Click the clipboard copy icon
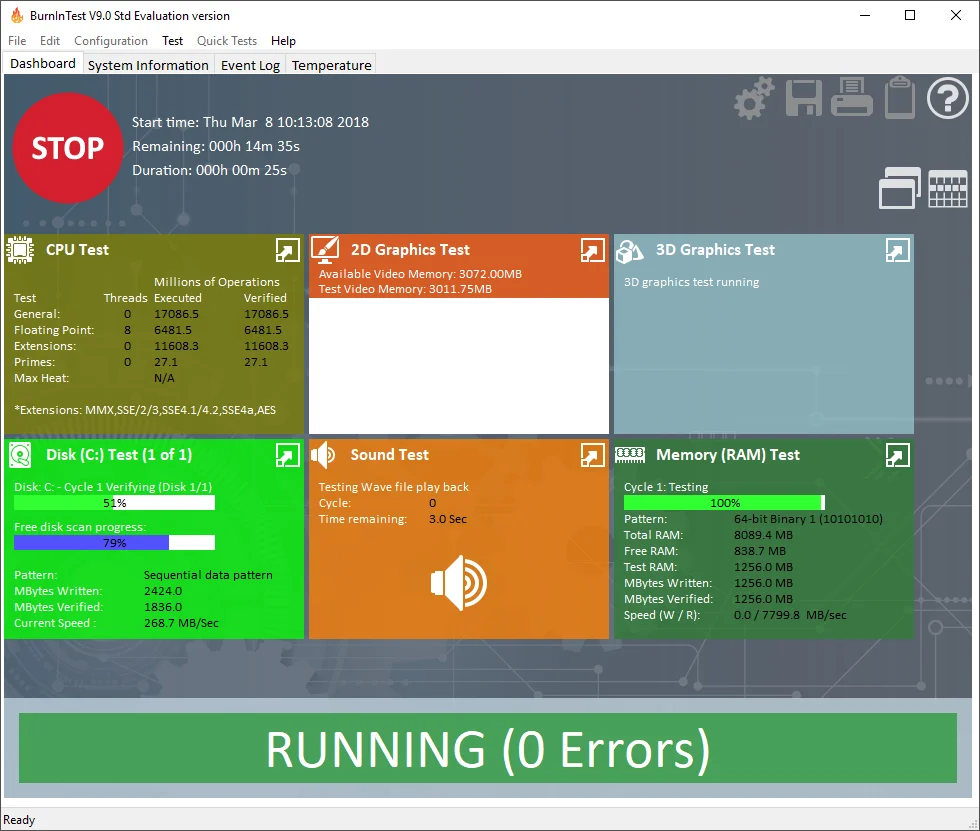Screen dimensions: 980x831 900,97
